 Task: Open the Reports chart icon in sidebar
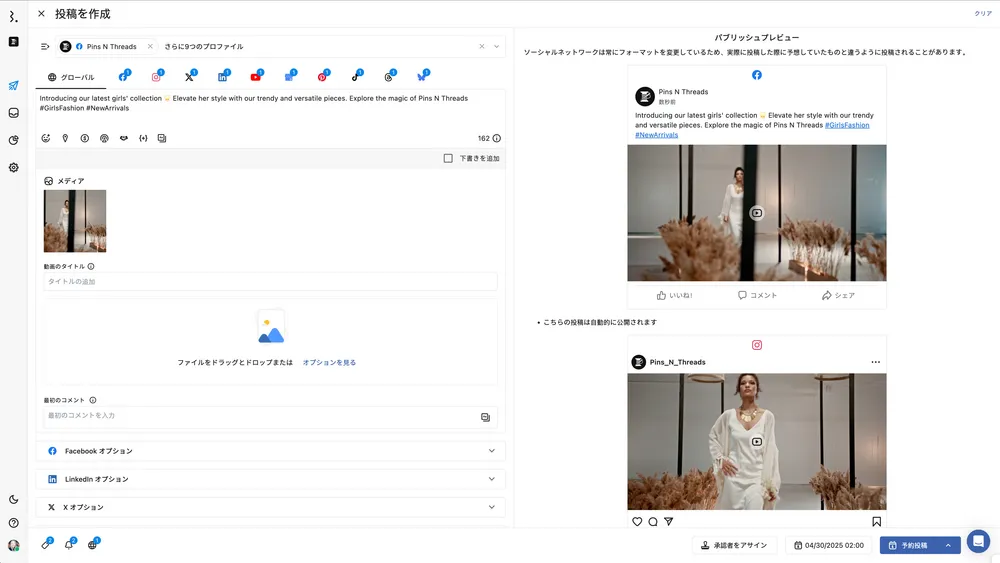pyautogui.click(x=13, y=140)
